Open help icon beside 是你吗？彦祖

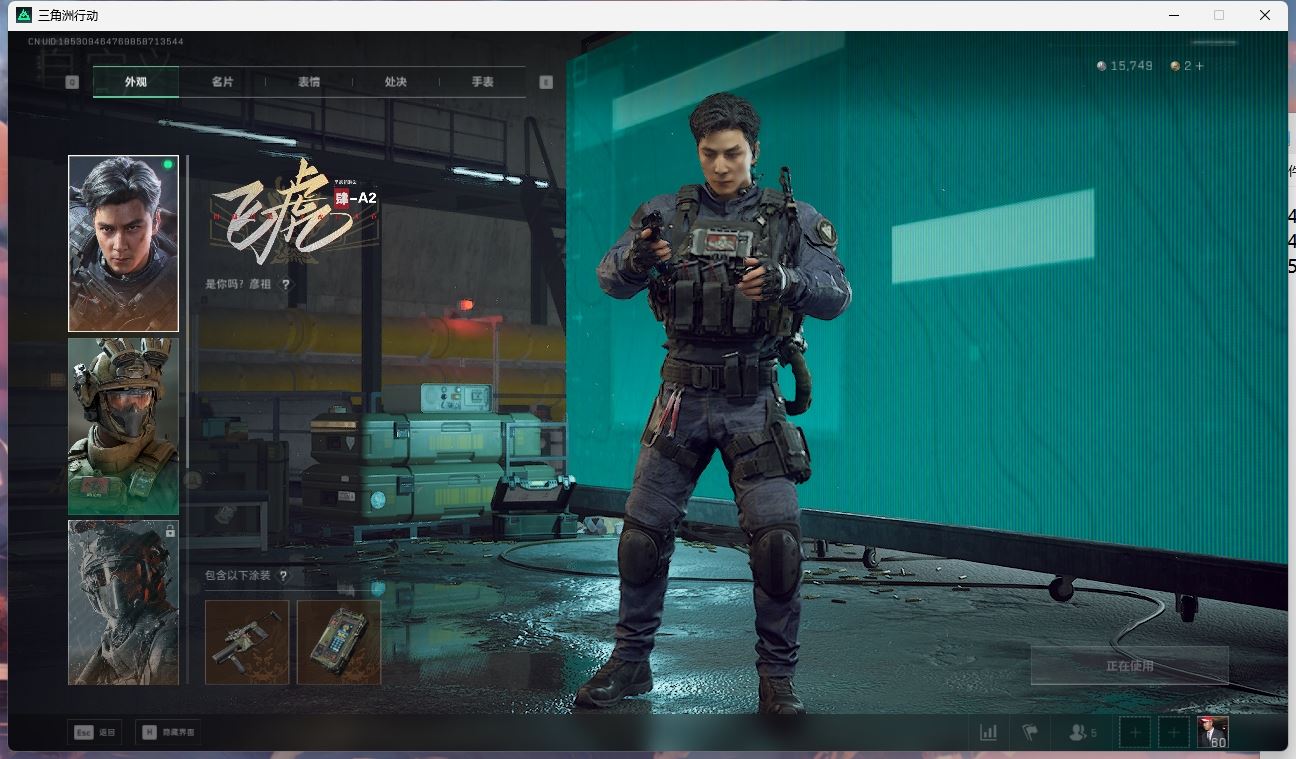point(286,285)
